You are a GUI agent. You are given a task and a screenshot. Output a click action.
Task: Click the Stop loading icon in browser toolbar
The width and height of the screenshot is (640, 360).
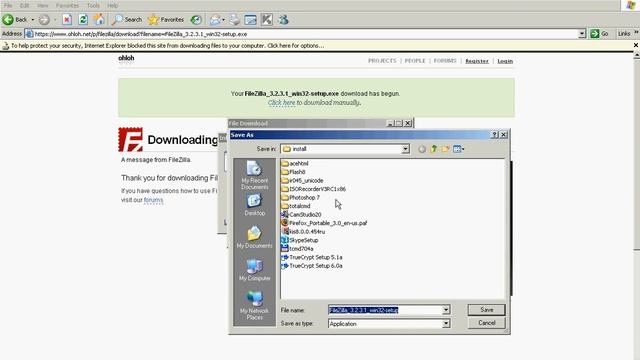(x=67, y=19)
